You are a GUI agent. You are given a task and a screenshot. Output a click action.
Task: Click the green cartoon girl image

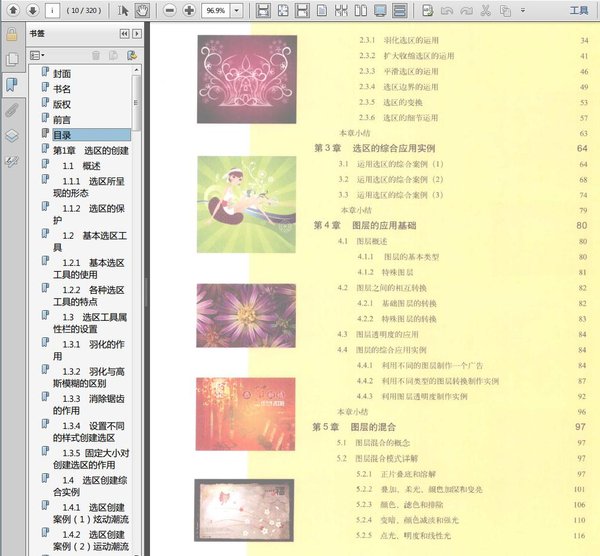(x=246, y=204)
